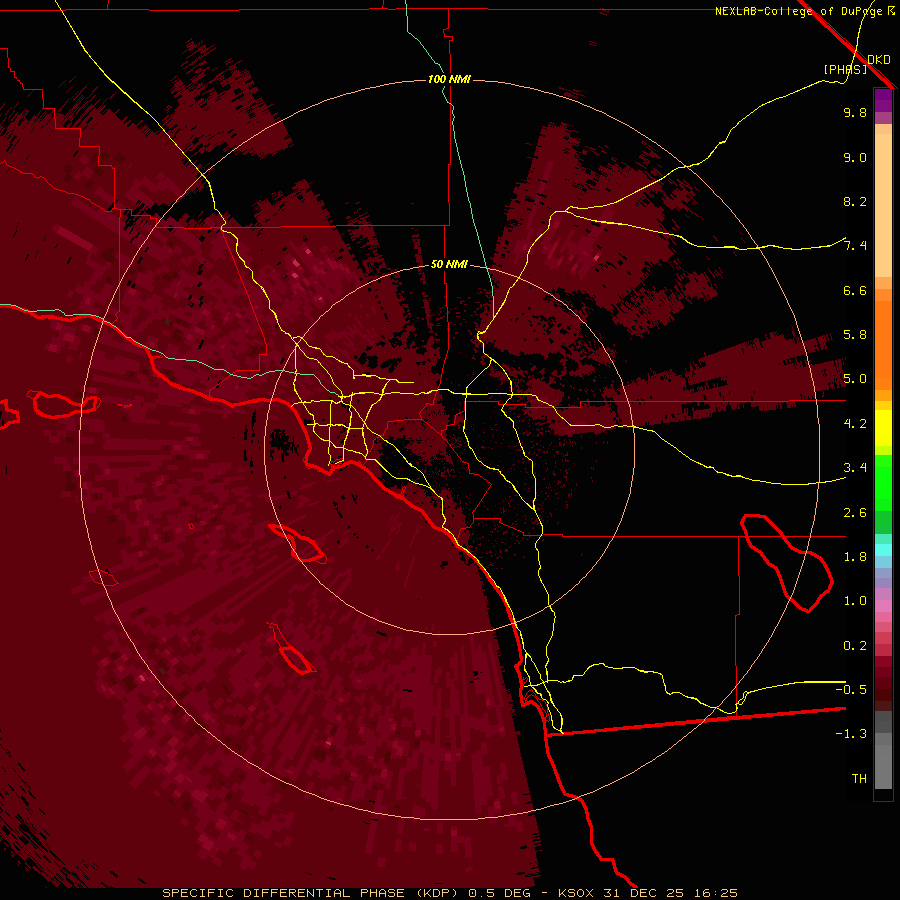Click the 9.0 value on the color scale

coord(855,157)
